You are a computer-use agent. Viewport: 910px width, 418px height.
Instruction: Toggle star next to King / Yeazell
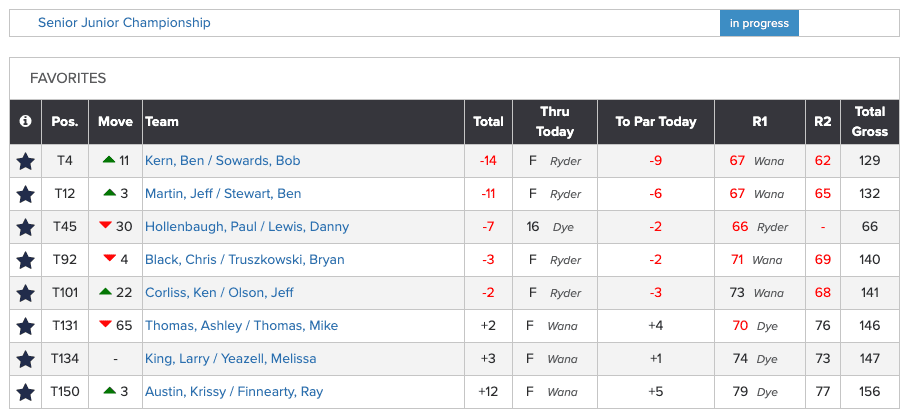click(25, 359)
